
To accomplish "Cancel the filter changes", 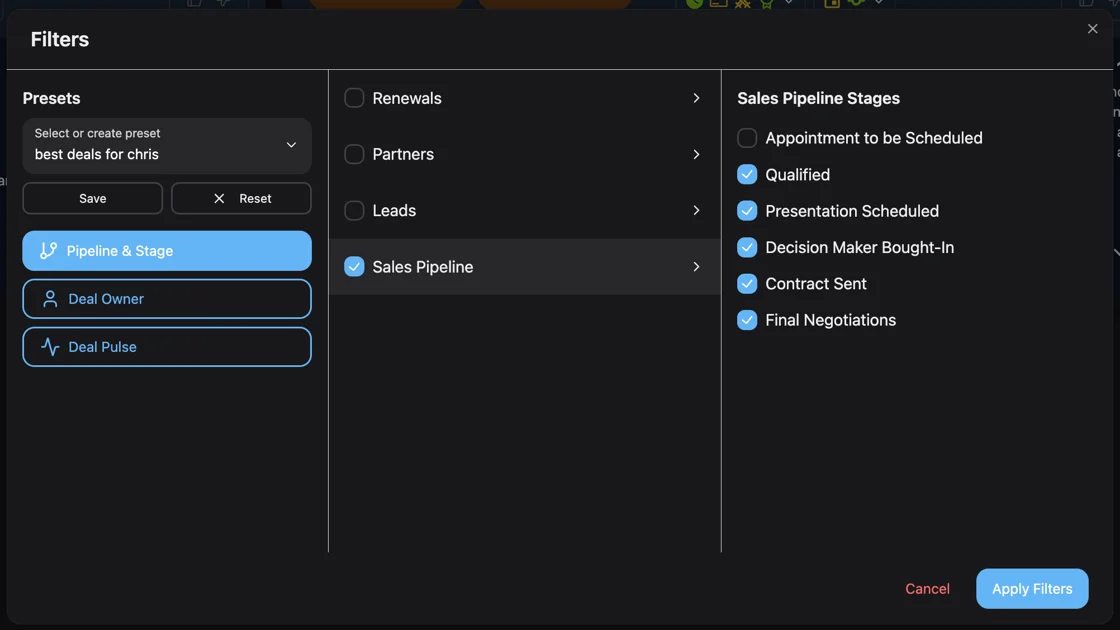I will tap(927, 588).
